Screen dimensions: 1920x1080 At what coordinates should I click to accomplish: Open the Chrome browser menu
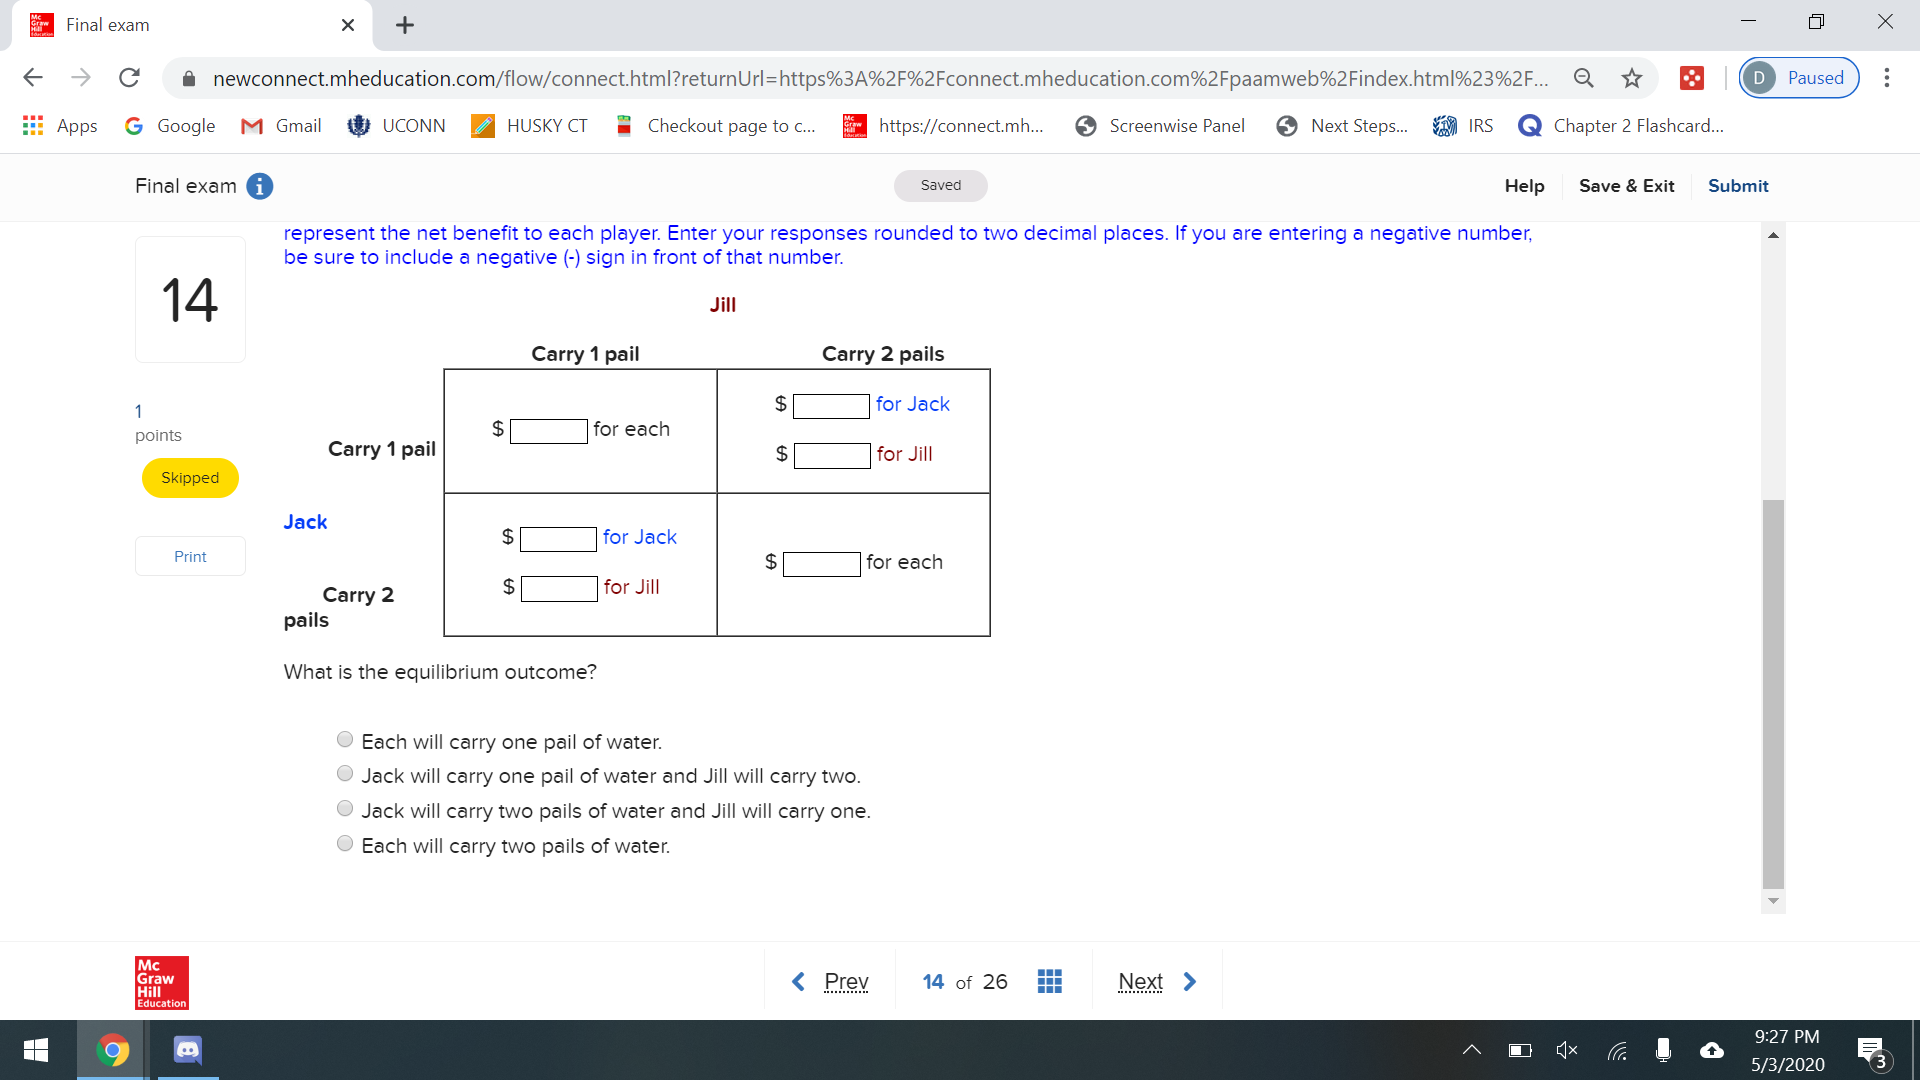(1887, 77)
